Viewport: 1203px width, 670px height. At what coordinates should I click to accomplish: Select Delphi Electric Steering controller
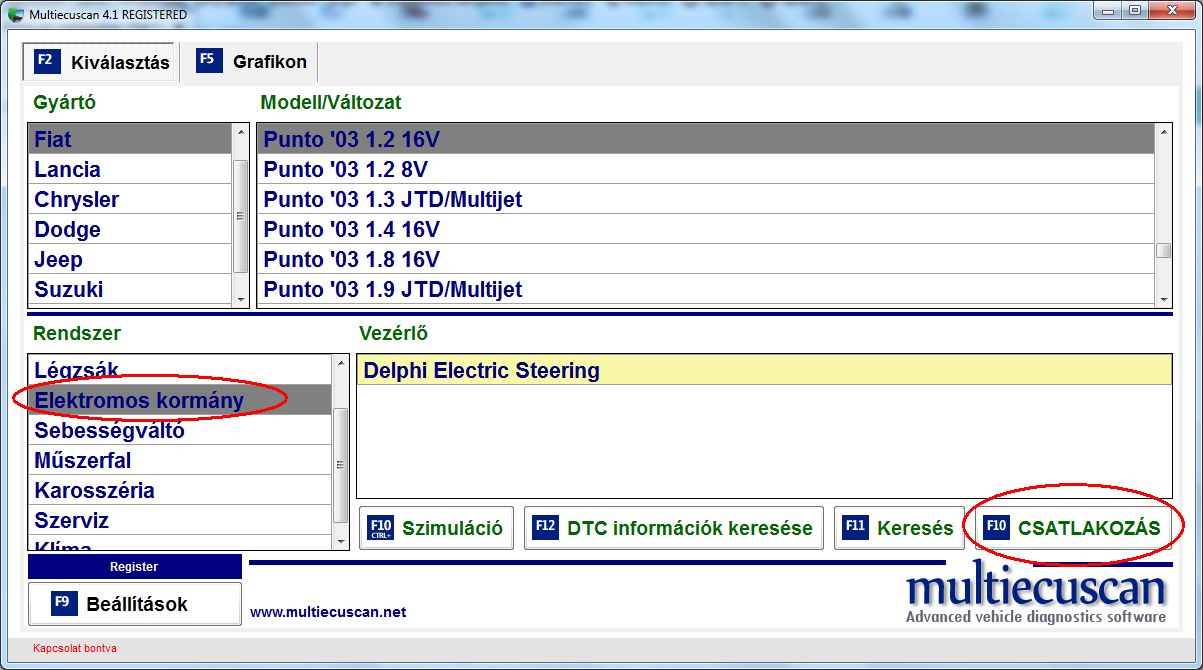(x=764, y=370)
